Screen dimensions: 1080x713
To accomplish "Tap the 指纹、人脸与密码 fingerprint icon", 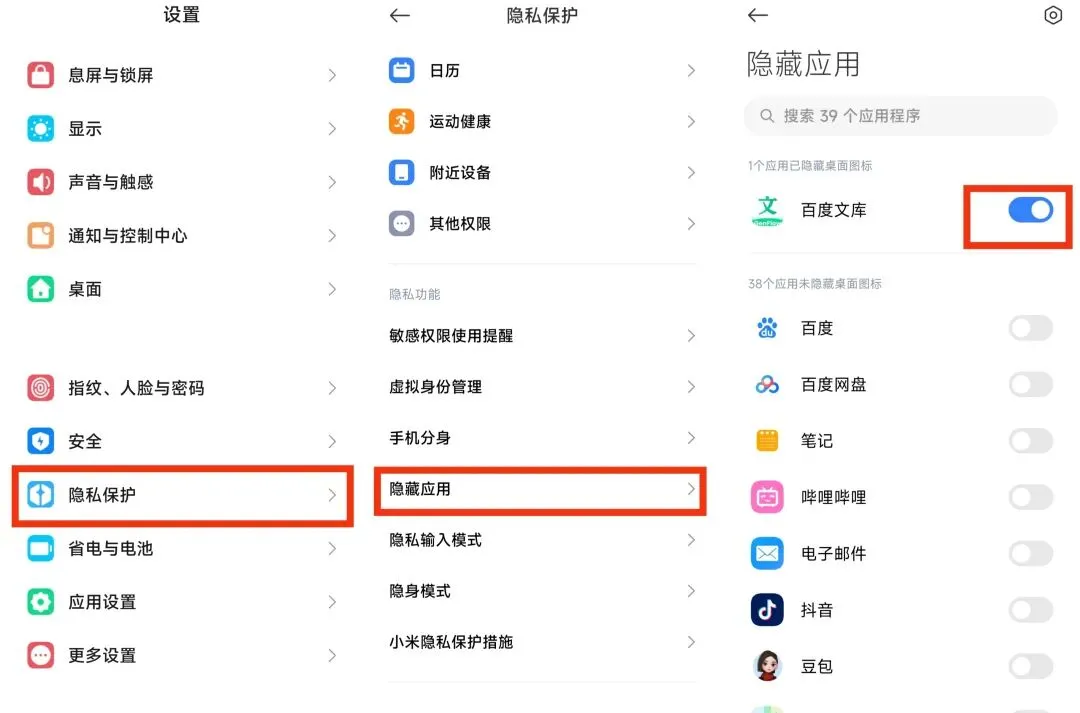I will pos(41,388).
